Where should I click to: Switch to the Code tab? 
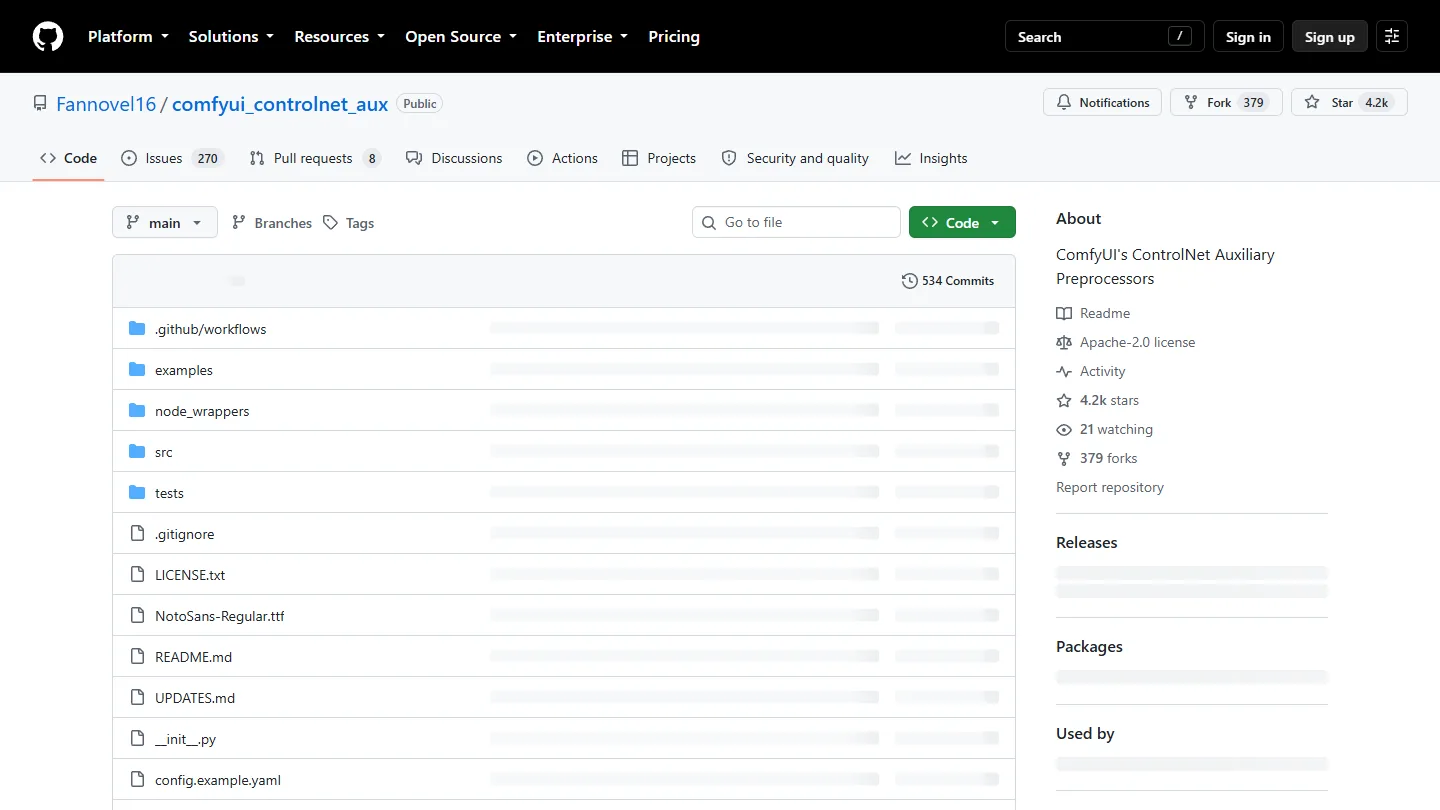pos(68,158)
